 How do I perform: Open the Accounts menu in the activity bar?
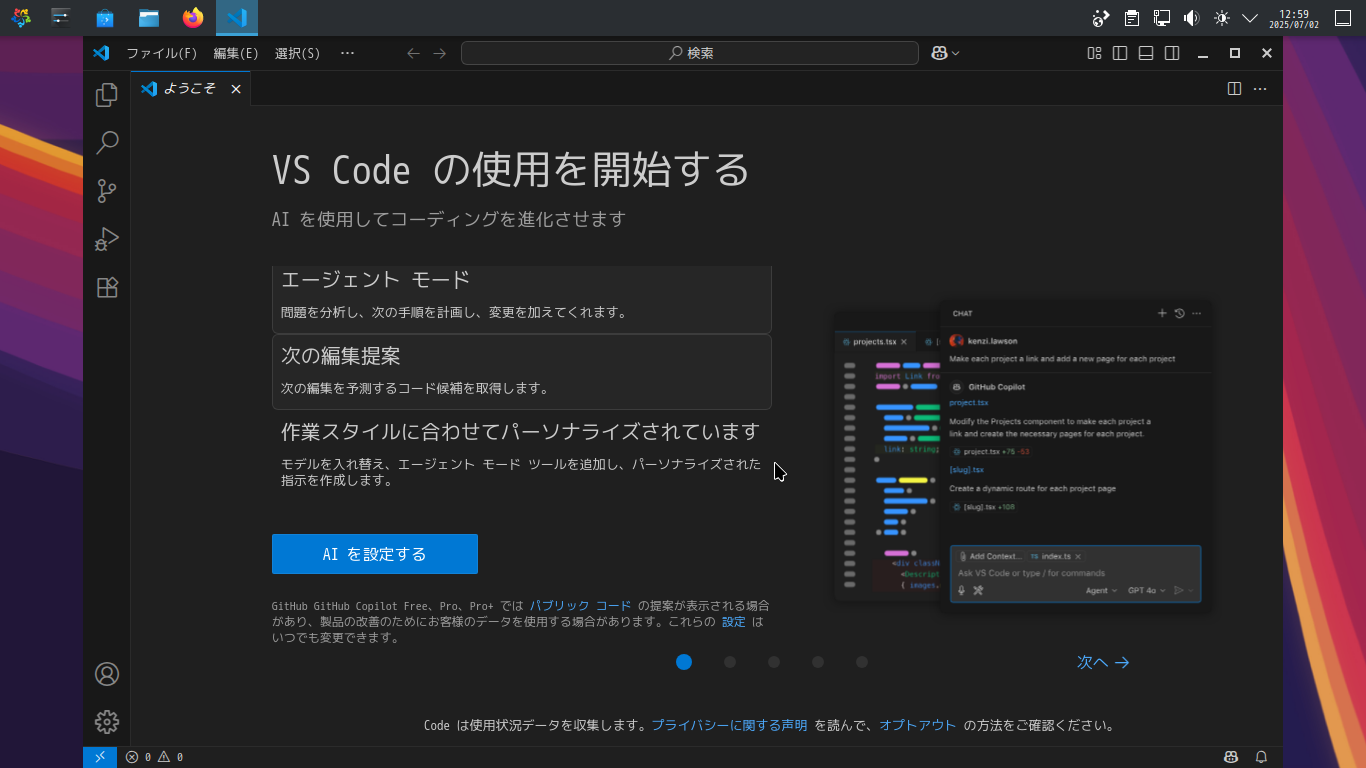pyautogui.click(x=107, y=674)
